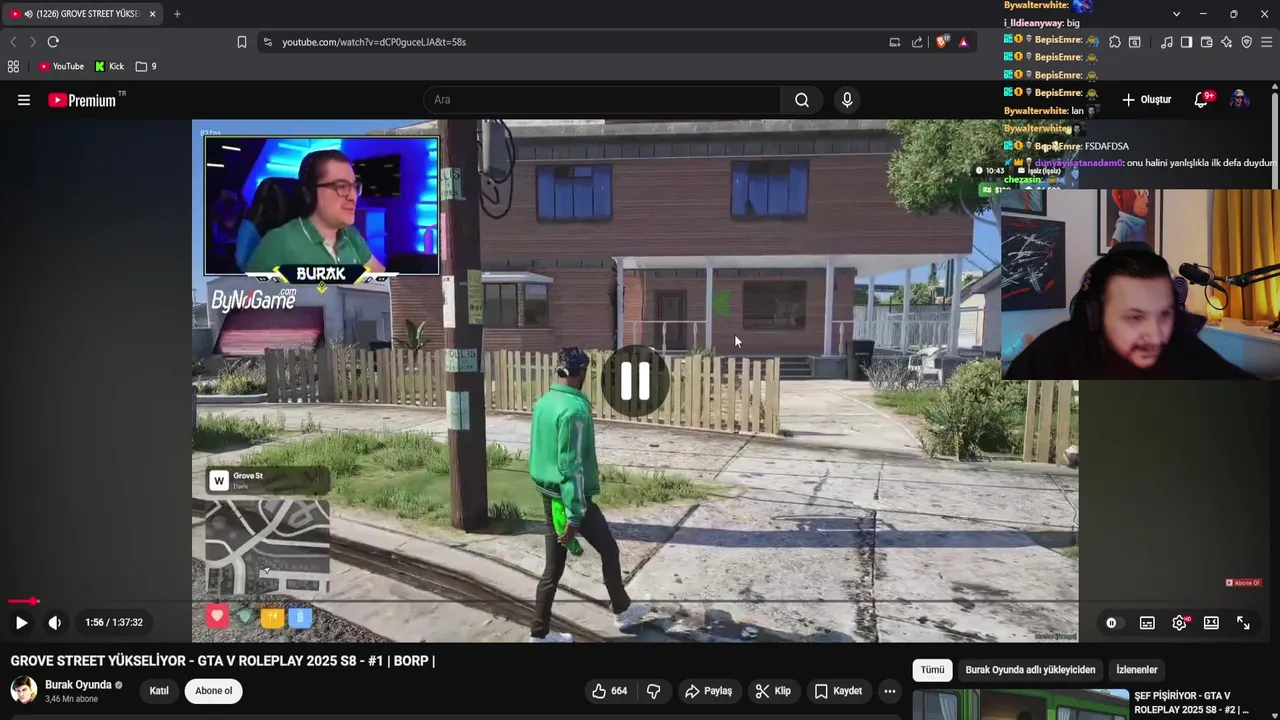Open the YouTube hamburger guide menu
This screenshot has height=720, width=1280.
[24, 100]
